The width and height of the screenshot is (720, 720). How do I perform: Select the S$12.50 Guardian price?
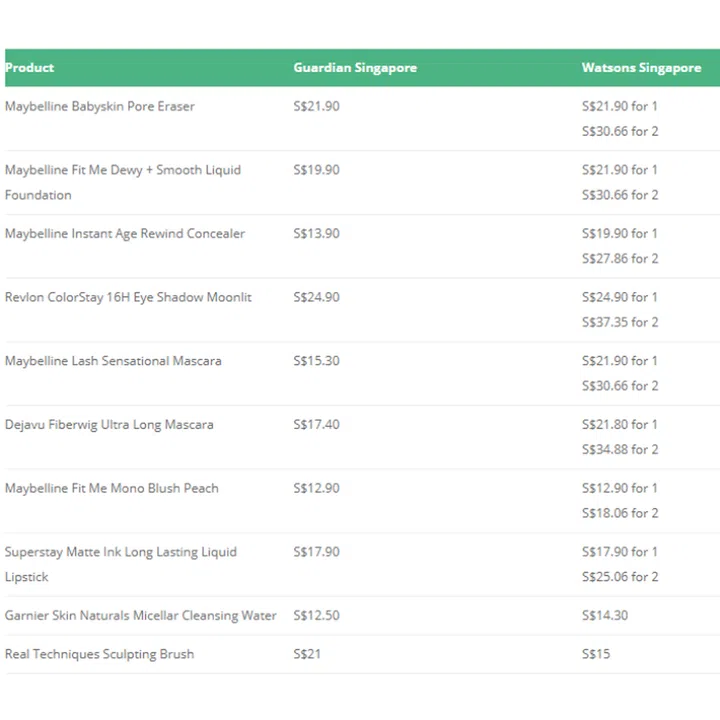pos(316,616)
